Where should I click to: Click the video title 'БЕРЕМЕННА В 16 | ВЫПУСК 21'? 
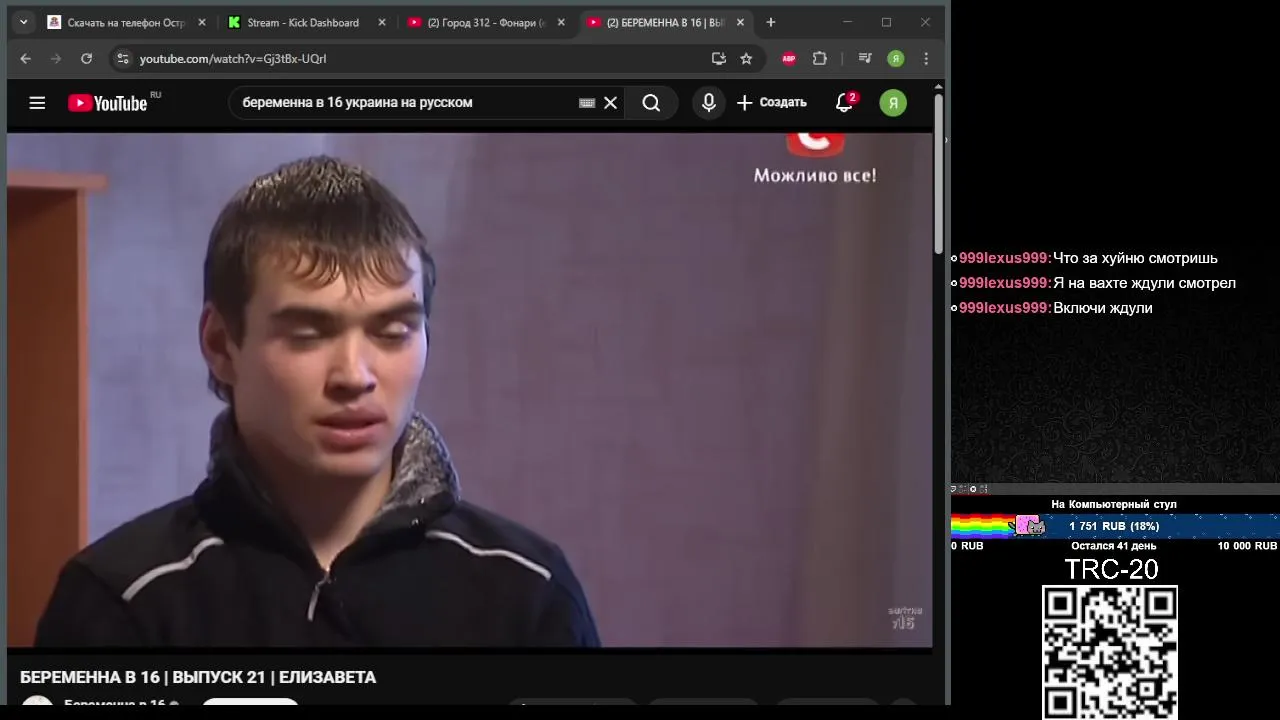(198, 677)
